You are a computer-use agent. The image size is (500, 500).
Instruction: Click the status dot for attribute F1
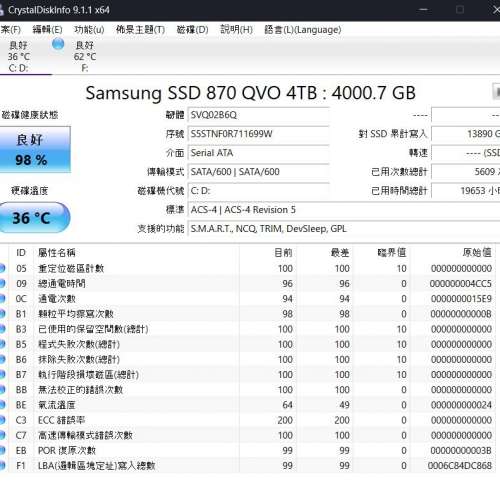[2, 465]
